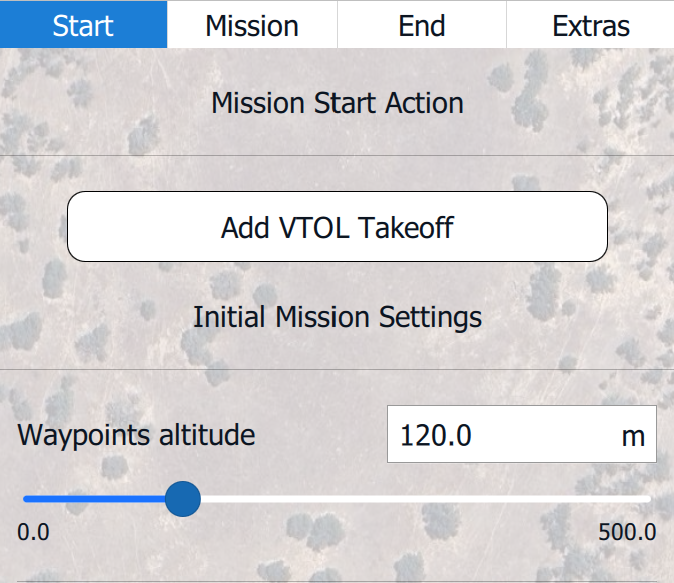
Task: Click the unfilled slider track right of the handle
Action: point(420,498)
